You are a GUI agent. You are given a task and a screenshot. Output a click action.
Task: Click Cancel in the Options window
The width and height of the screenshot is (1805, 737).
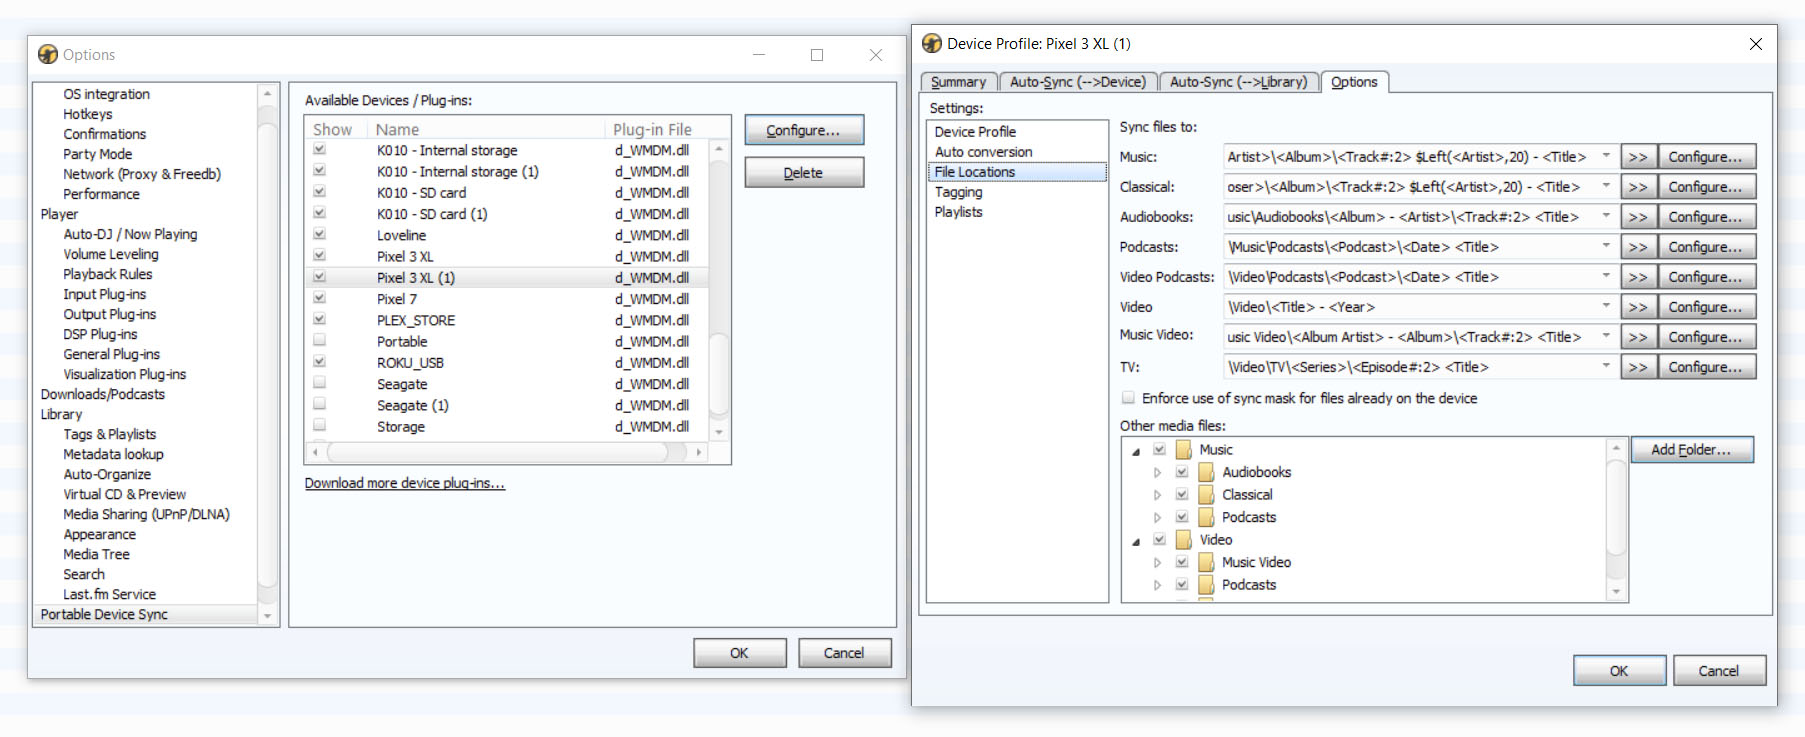point(844,653)
